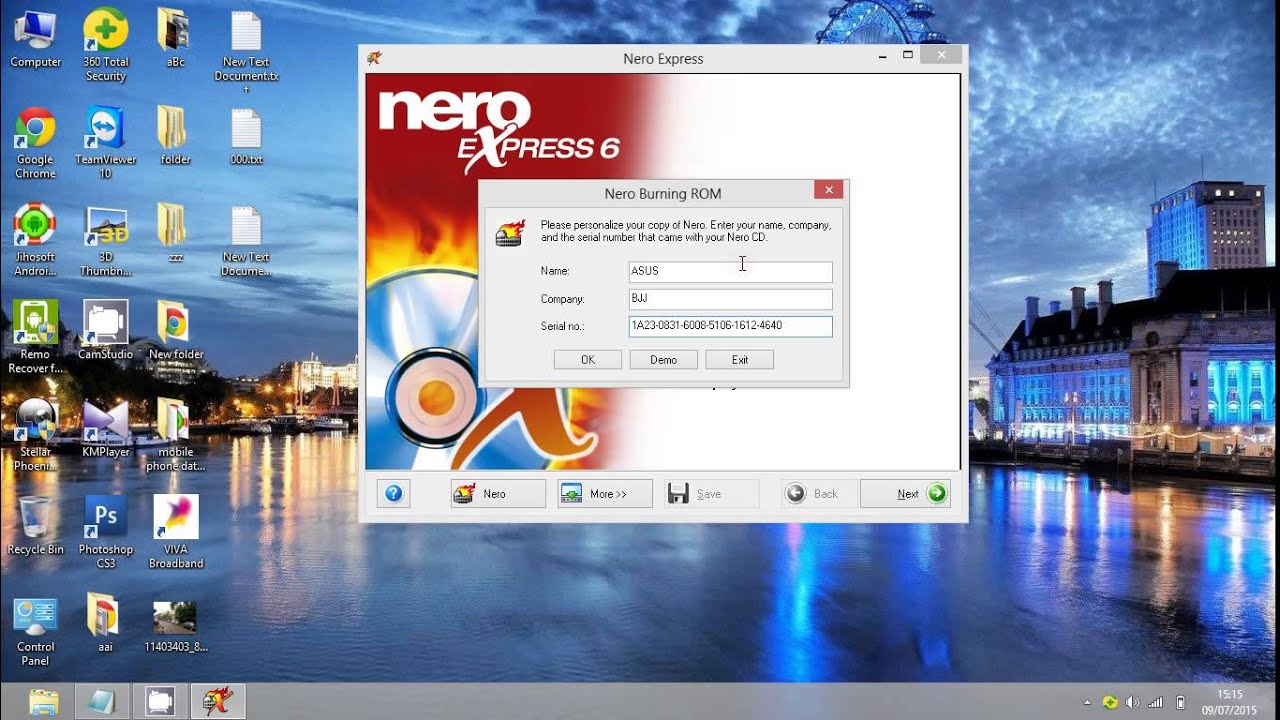
Task: Open 360 Security tray icon
Action: coord(1110,702)
